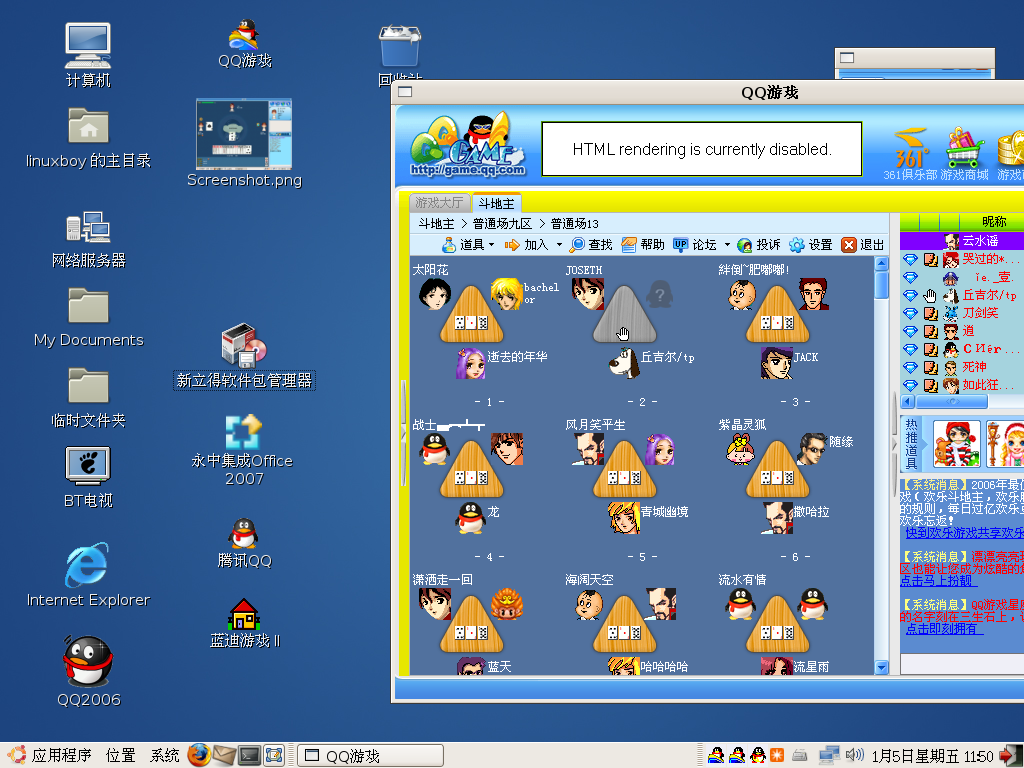This screenshot has width=1024, height=768.
Task: Launch 腾讯QQ desktop icon
Action: 244,543
